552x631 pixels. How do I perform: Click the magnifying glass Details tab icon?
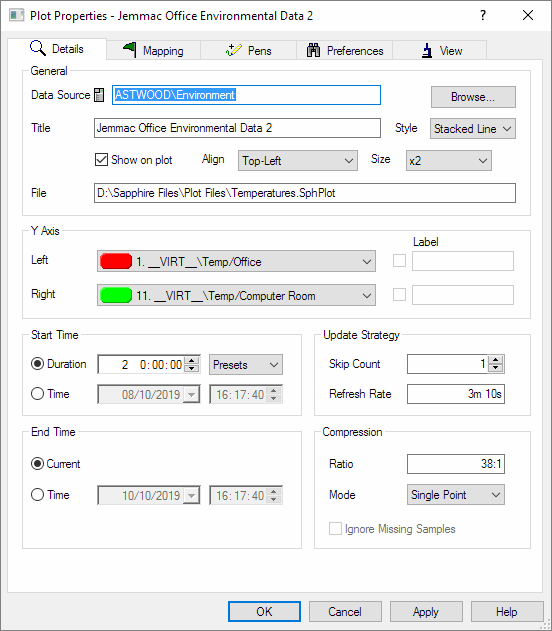coord(38,48)
